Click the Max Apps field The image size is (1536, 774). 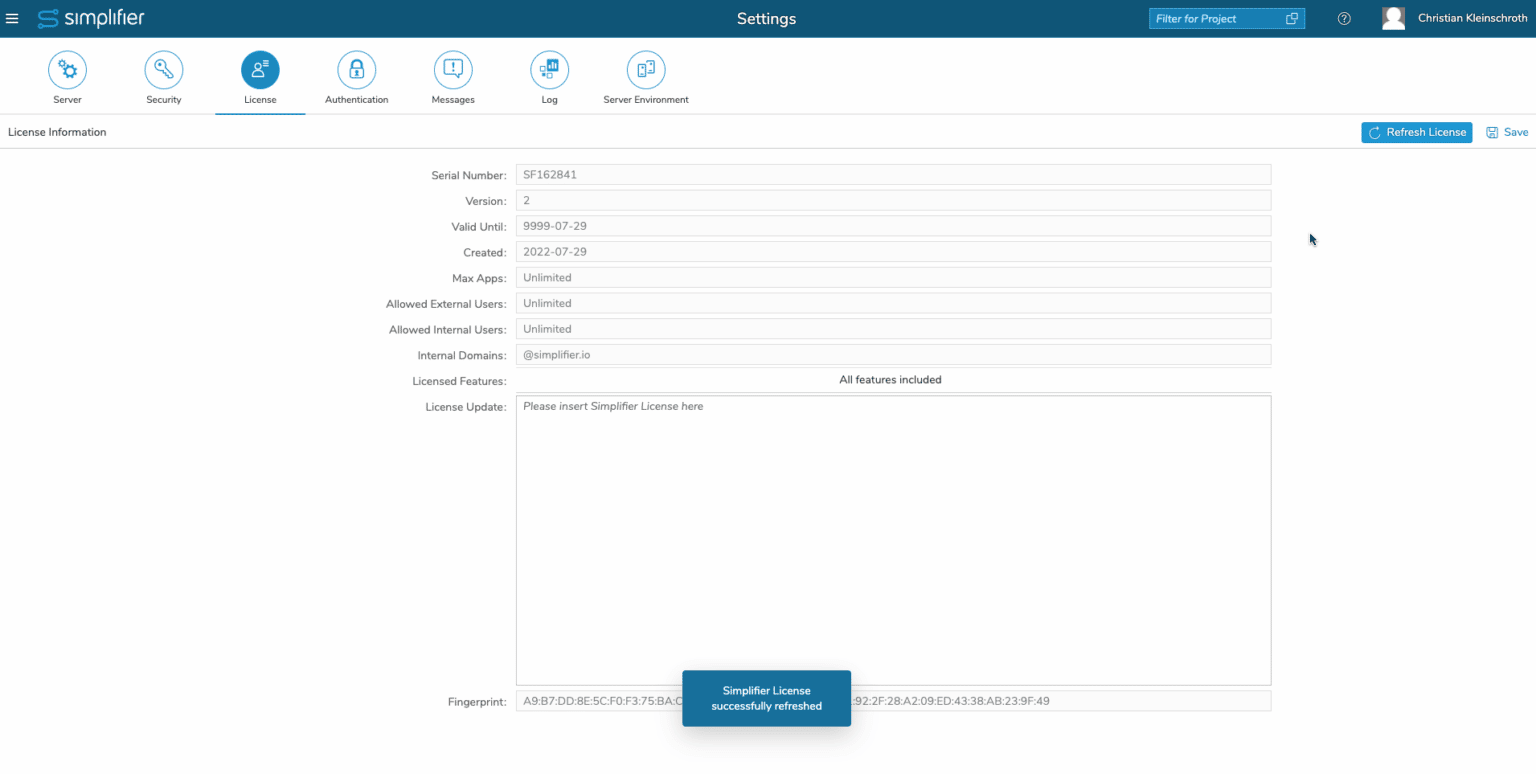[893, 277]
